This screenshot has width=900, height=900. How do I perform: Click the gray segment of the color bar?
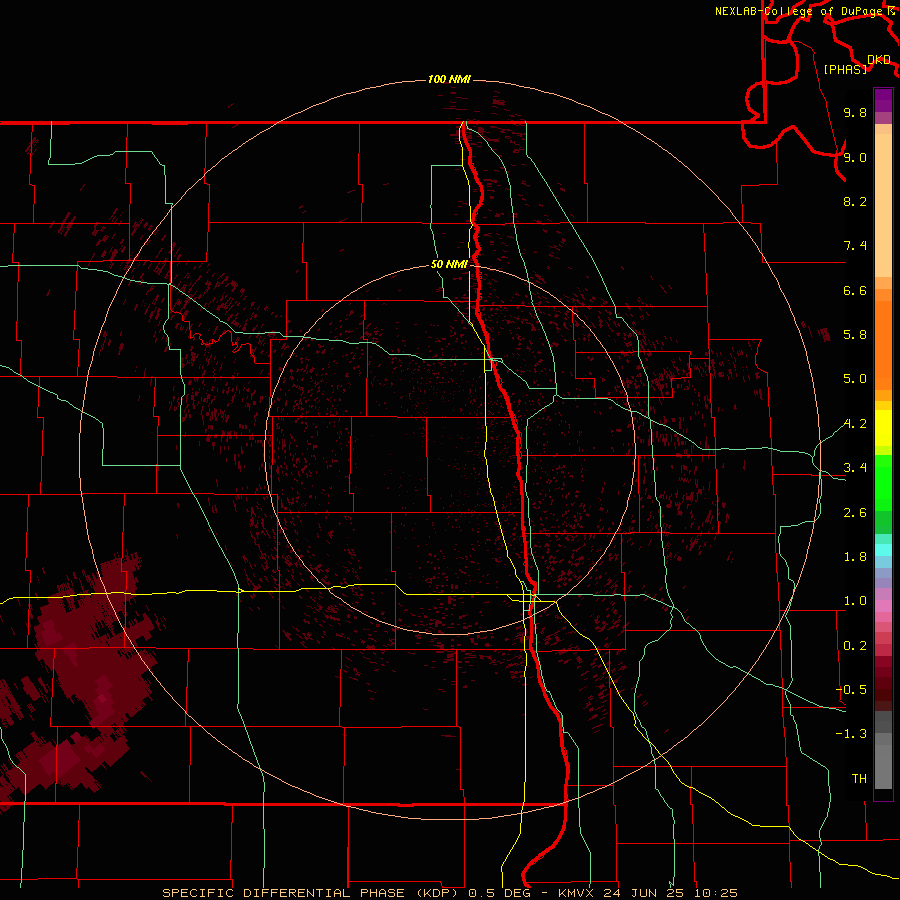(883, 751)
